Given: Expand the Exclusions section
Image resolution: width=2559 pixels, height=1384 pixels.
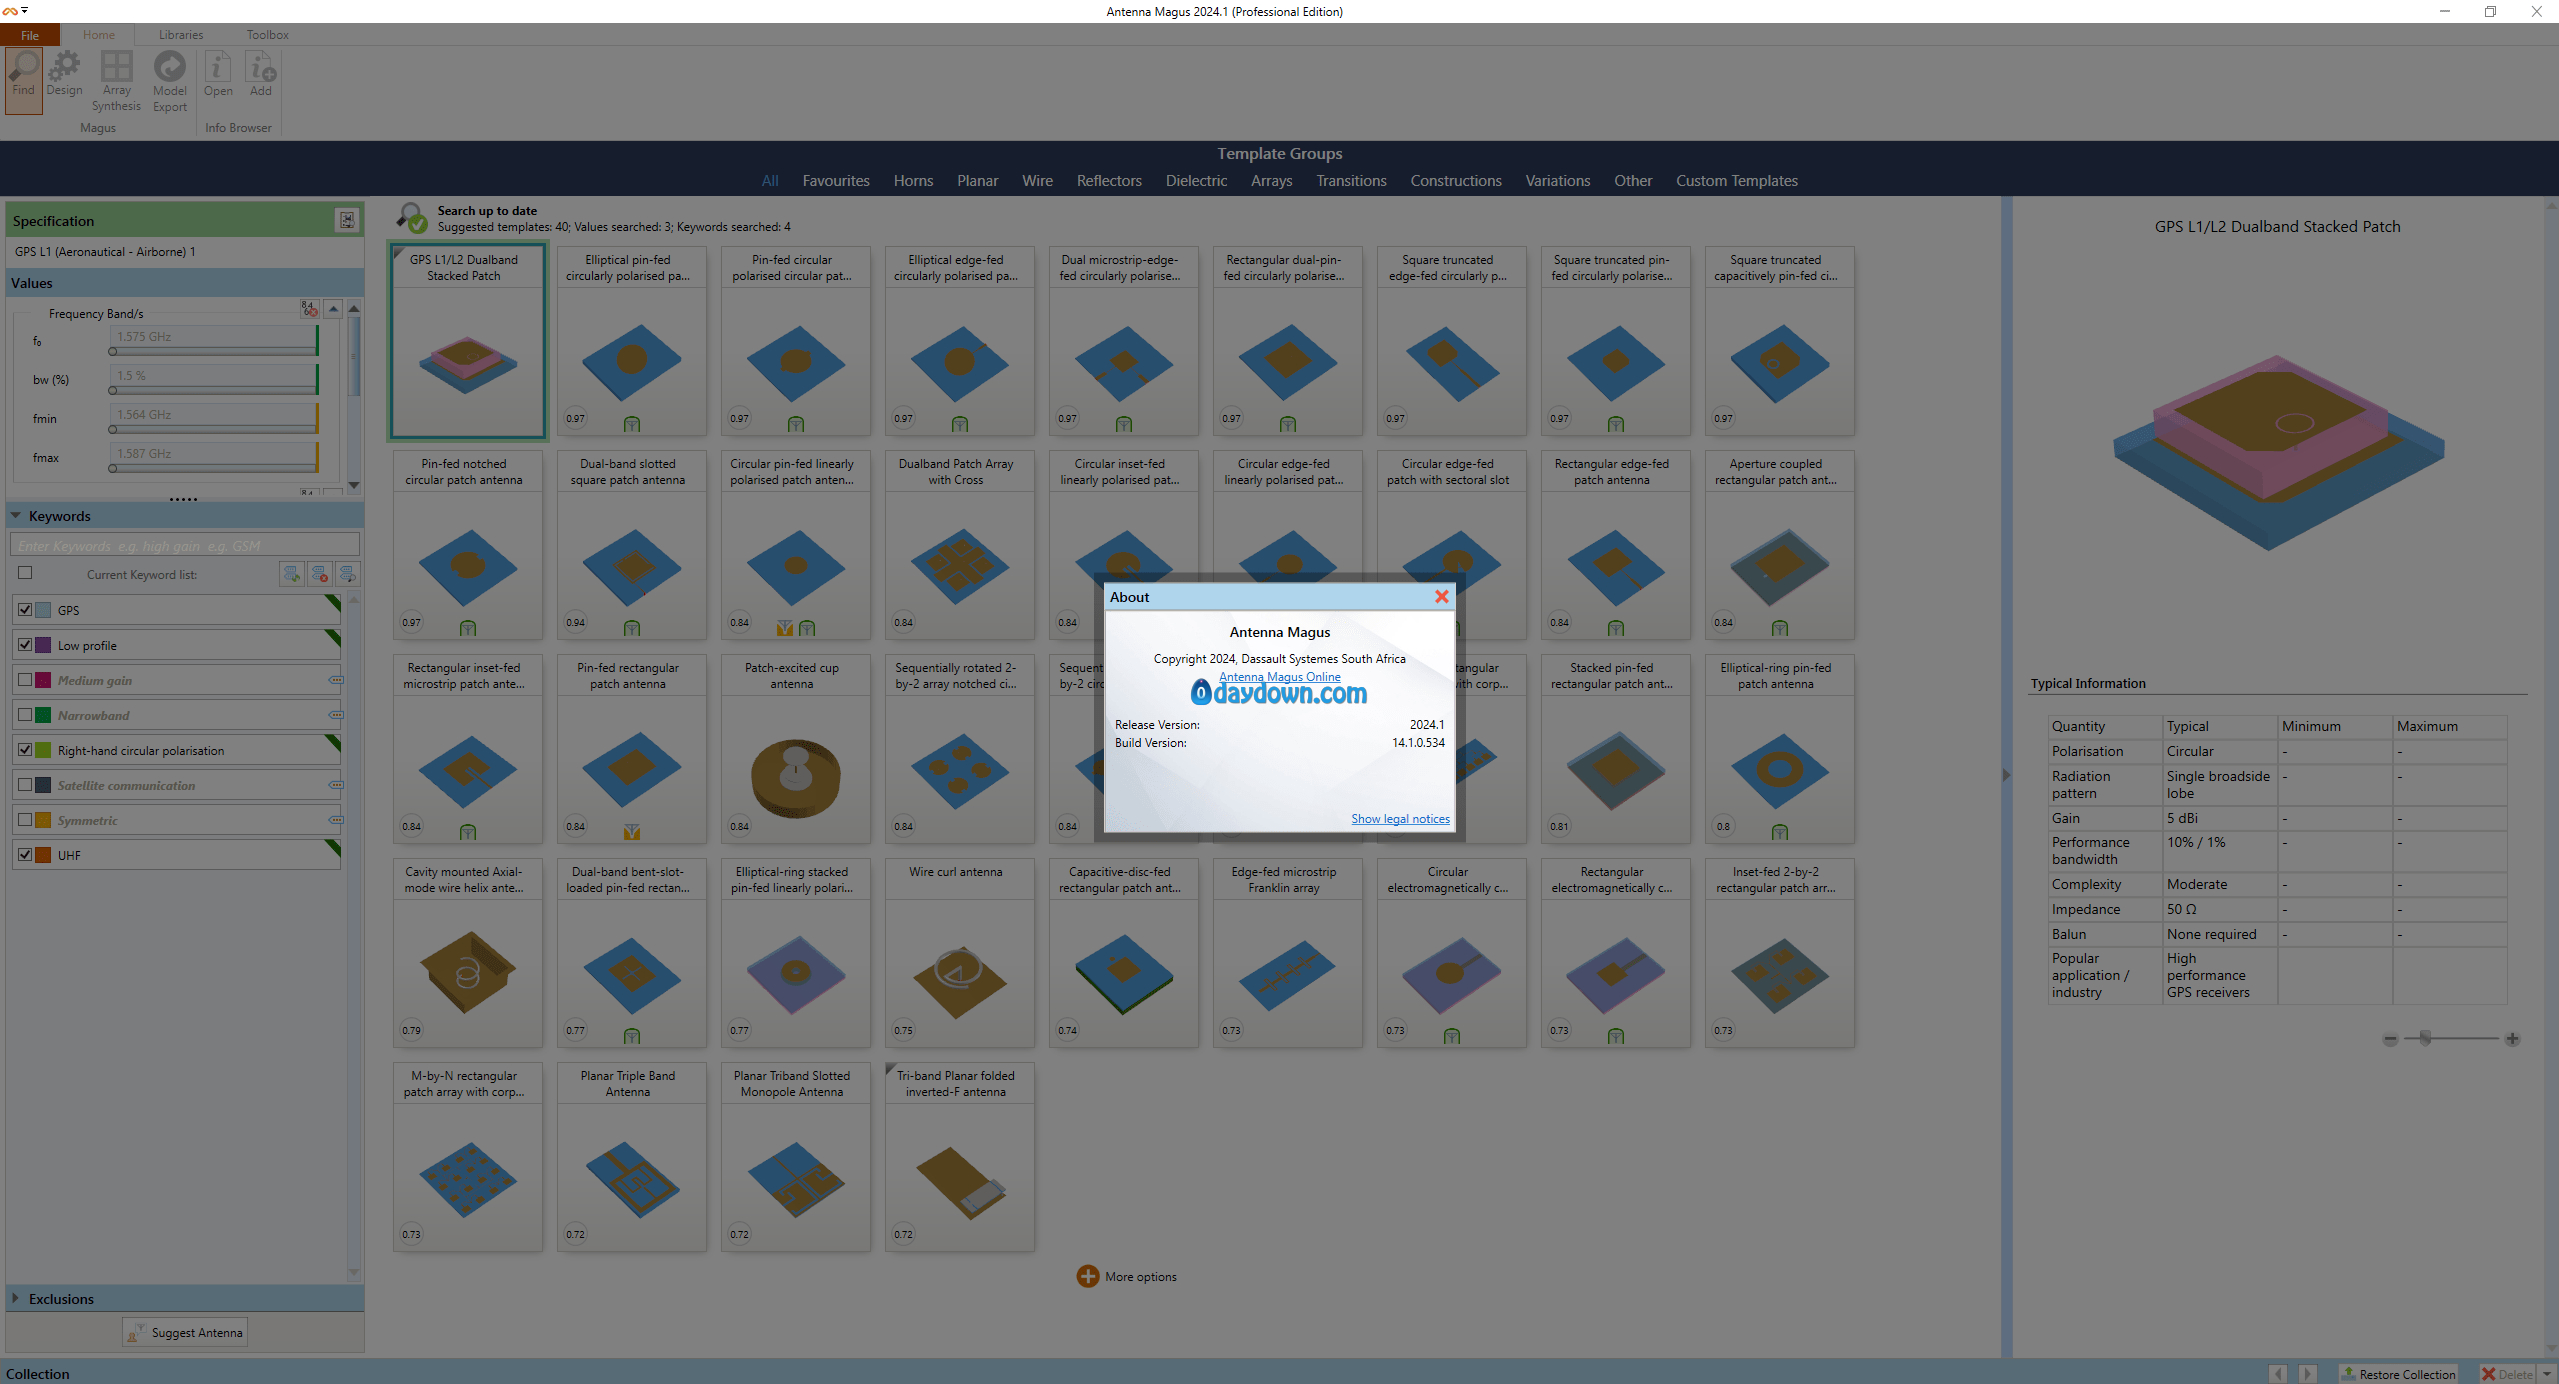Looking at the screenshot, I should click(16, 1298).
